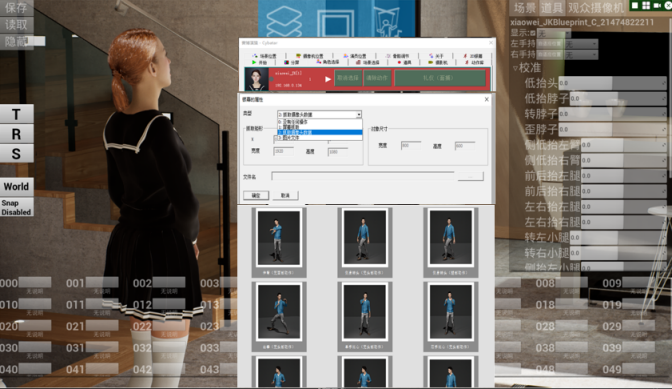Click the character avatar portrait
672x389 pixels.
pyautogui.click(x=256, y=79)
